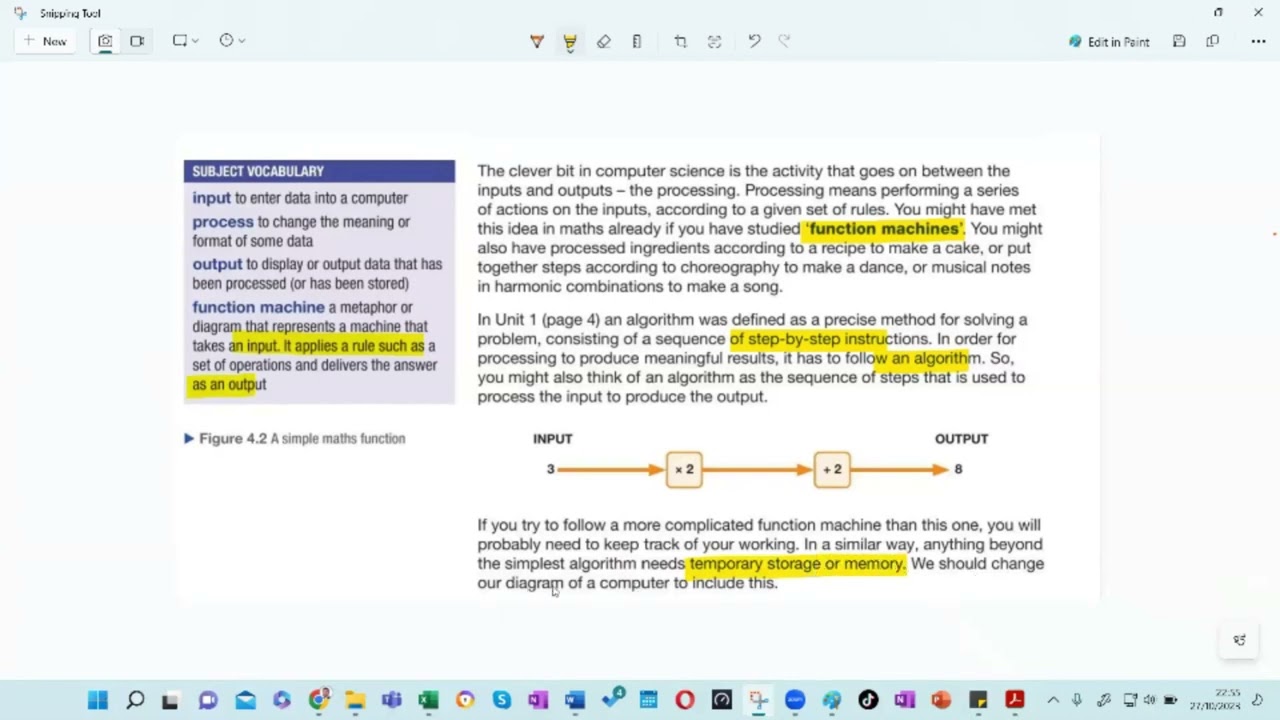Click the 'x 2' function box in diagram
1280x720 pixels.
pyautogui.click(x=684, y=469)
